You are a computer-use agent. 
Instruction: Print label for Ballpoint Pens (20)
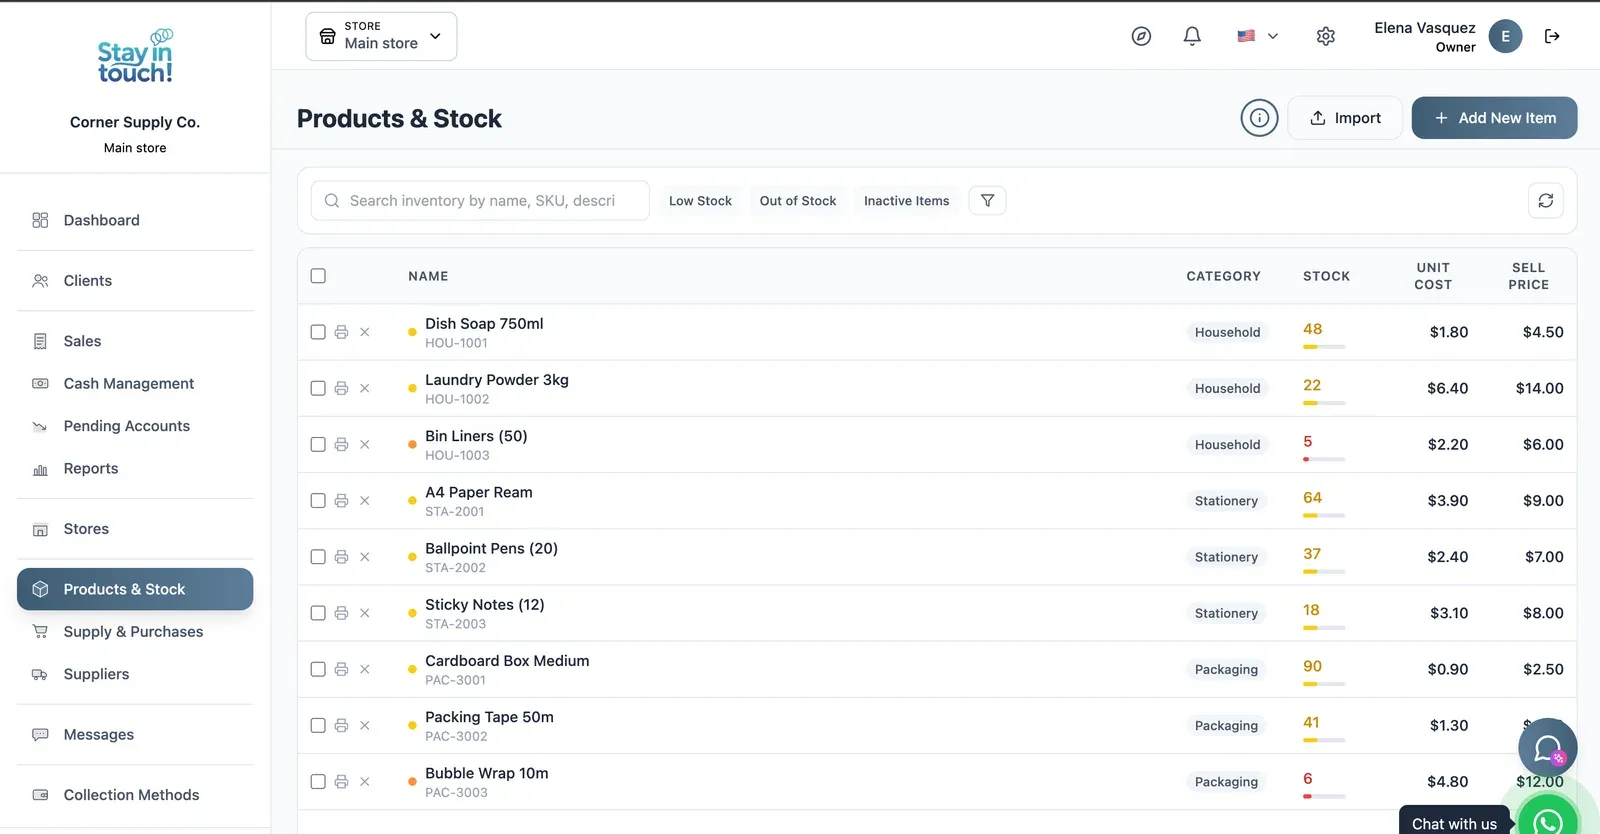click(341, 557)
